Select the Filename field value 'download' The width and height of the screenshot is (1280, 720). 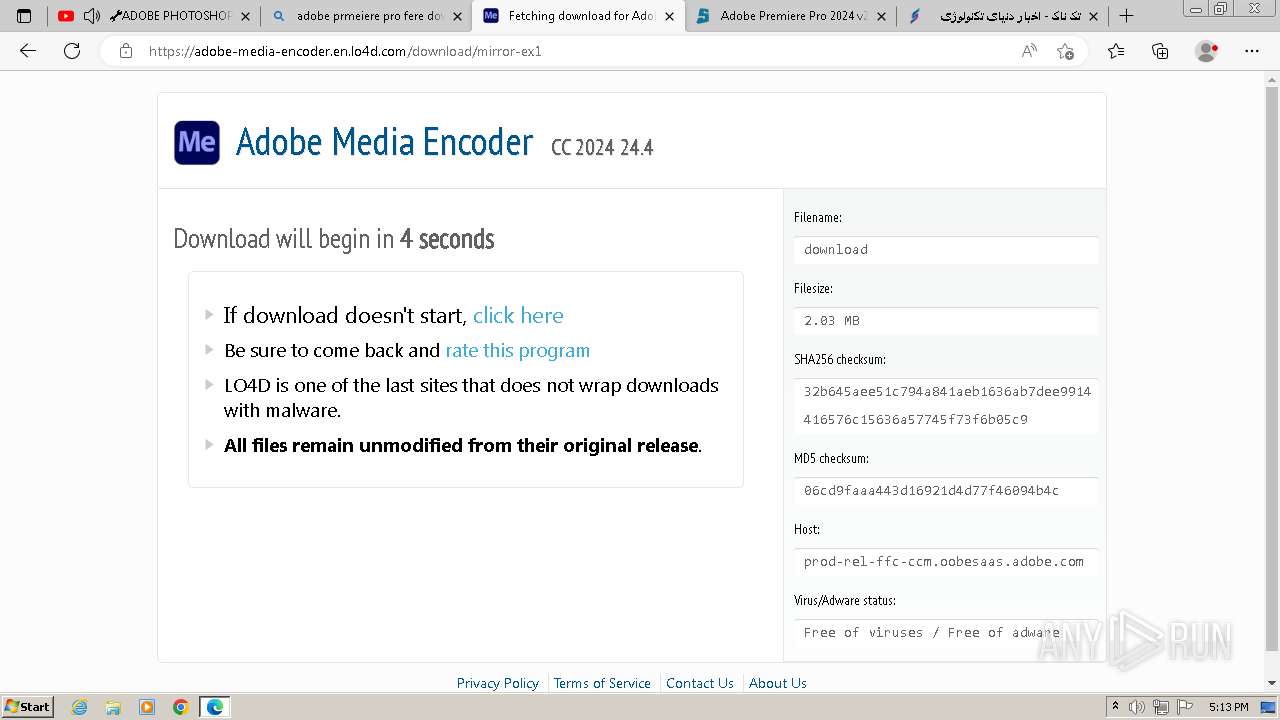pyautogui.click(x=946, y=250)
